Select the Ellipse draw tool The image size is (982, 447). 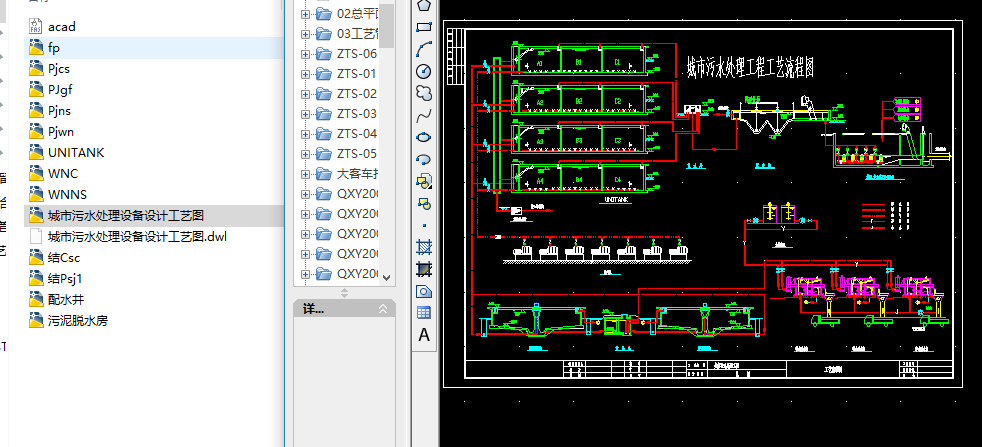pos(424,137)
